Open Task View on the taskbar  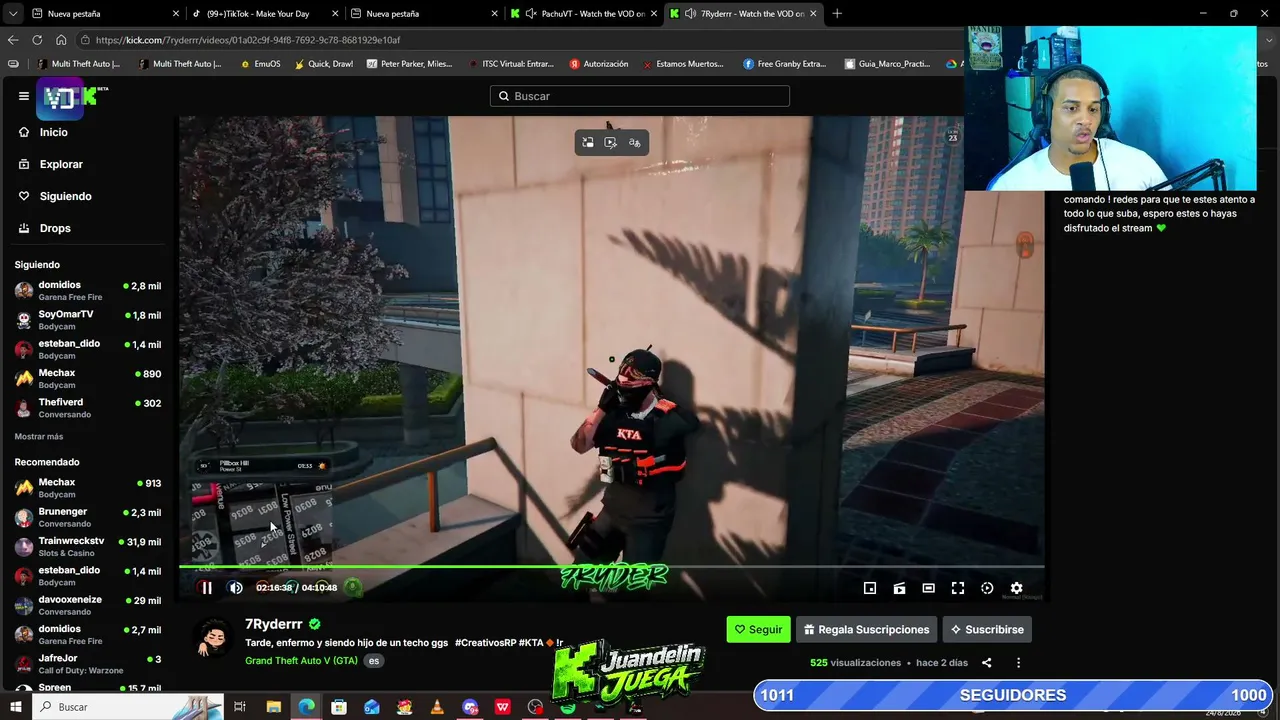[x=240, y=707]
